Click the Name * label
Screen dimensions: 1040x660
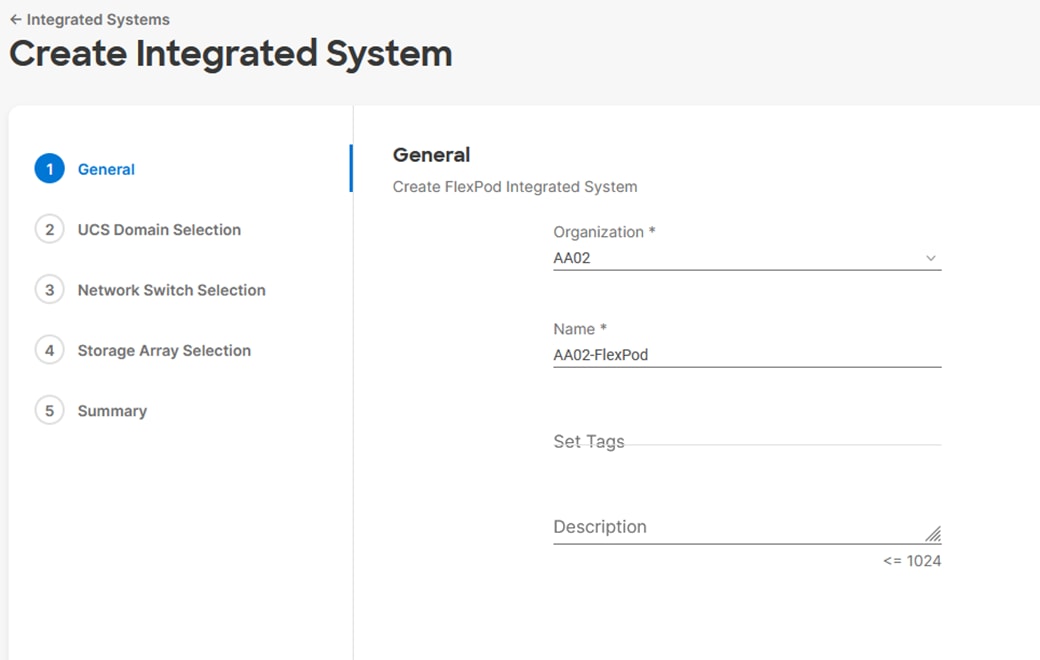(580, 329)
